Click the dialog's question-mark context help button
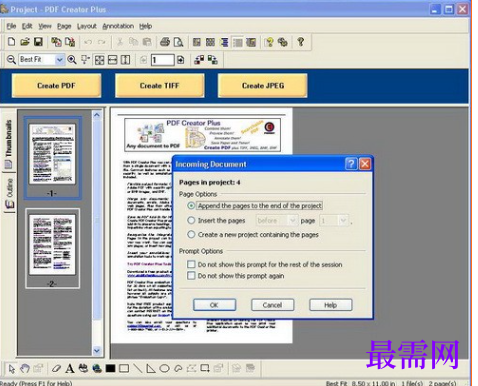Viewport: 478px width, 386px height. pyautogui.click(x=351, y=164)
